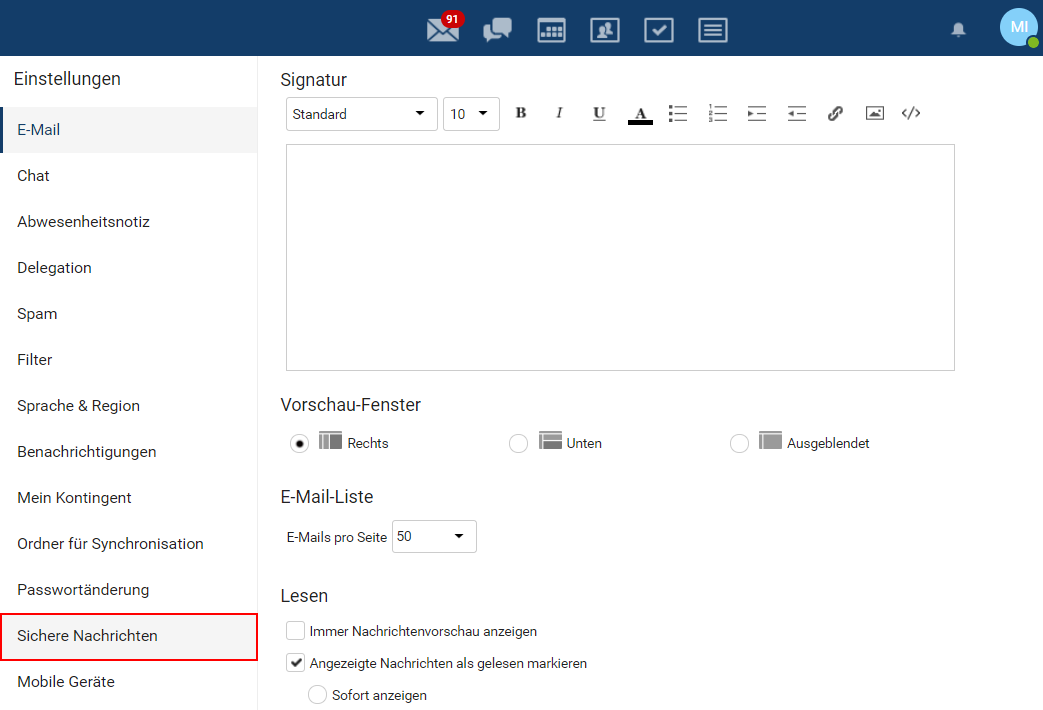Viewport: 1043px width, 710px height.
Task: Open the mail inbox icon with 91 badge
Action: point(443,30)
